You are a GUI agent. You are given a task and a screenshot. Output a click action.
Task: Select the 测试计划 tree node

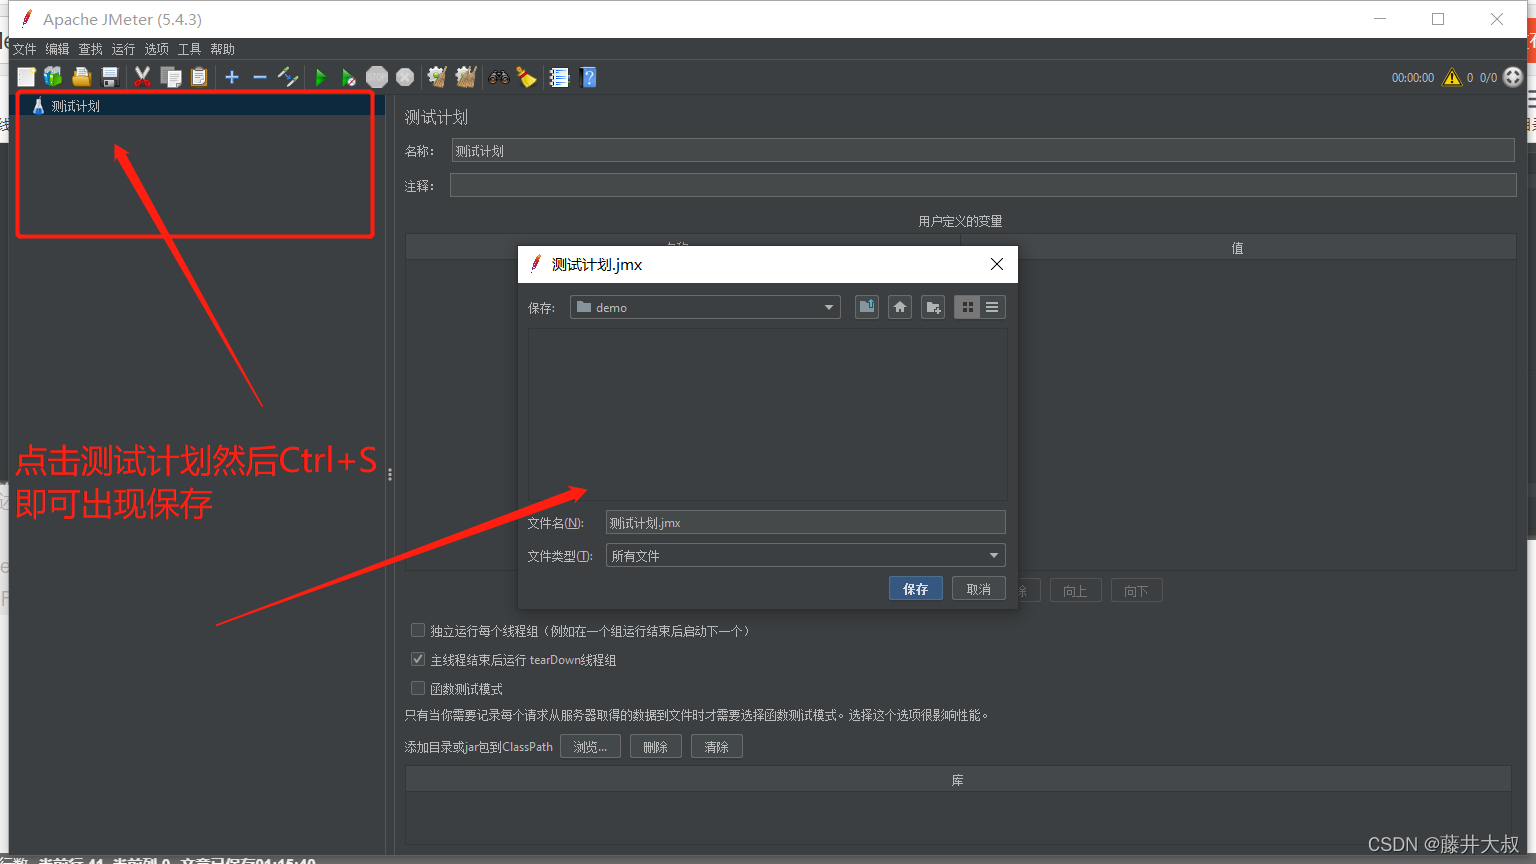pyautogui.click(x=76, y=106)
